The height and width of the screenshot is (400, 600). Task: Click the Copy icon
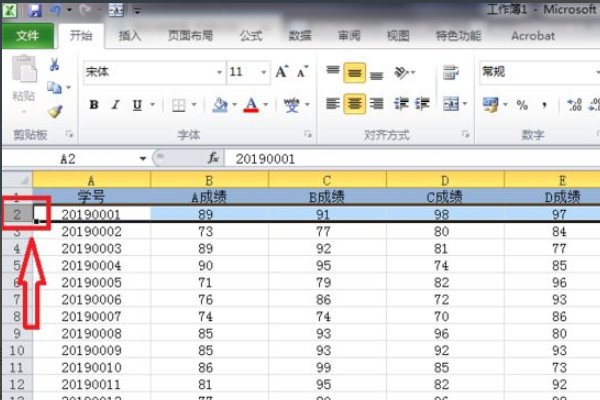pyautogui.click(x=54, y=88)
